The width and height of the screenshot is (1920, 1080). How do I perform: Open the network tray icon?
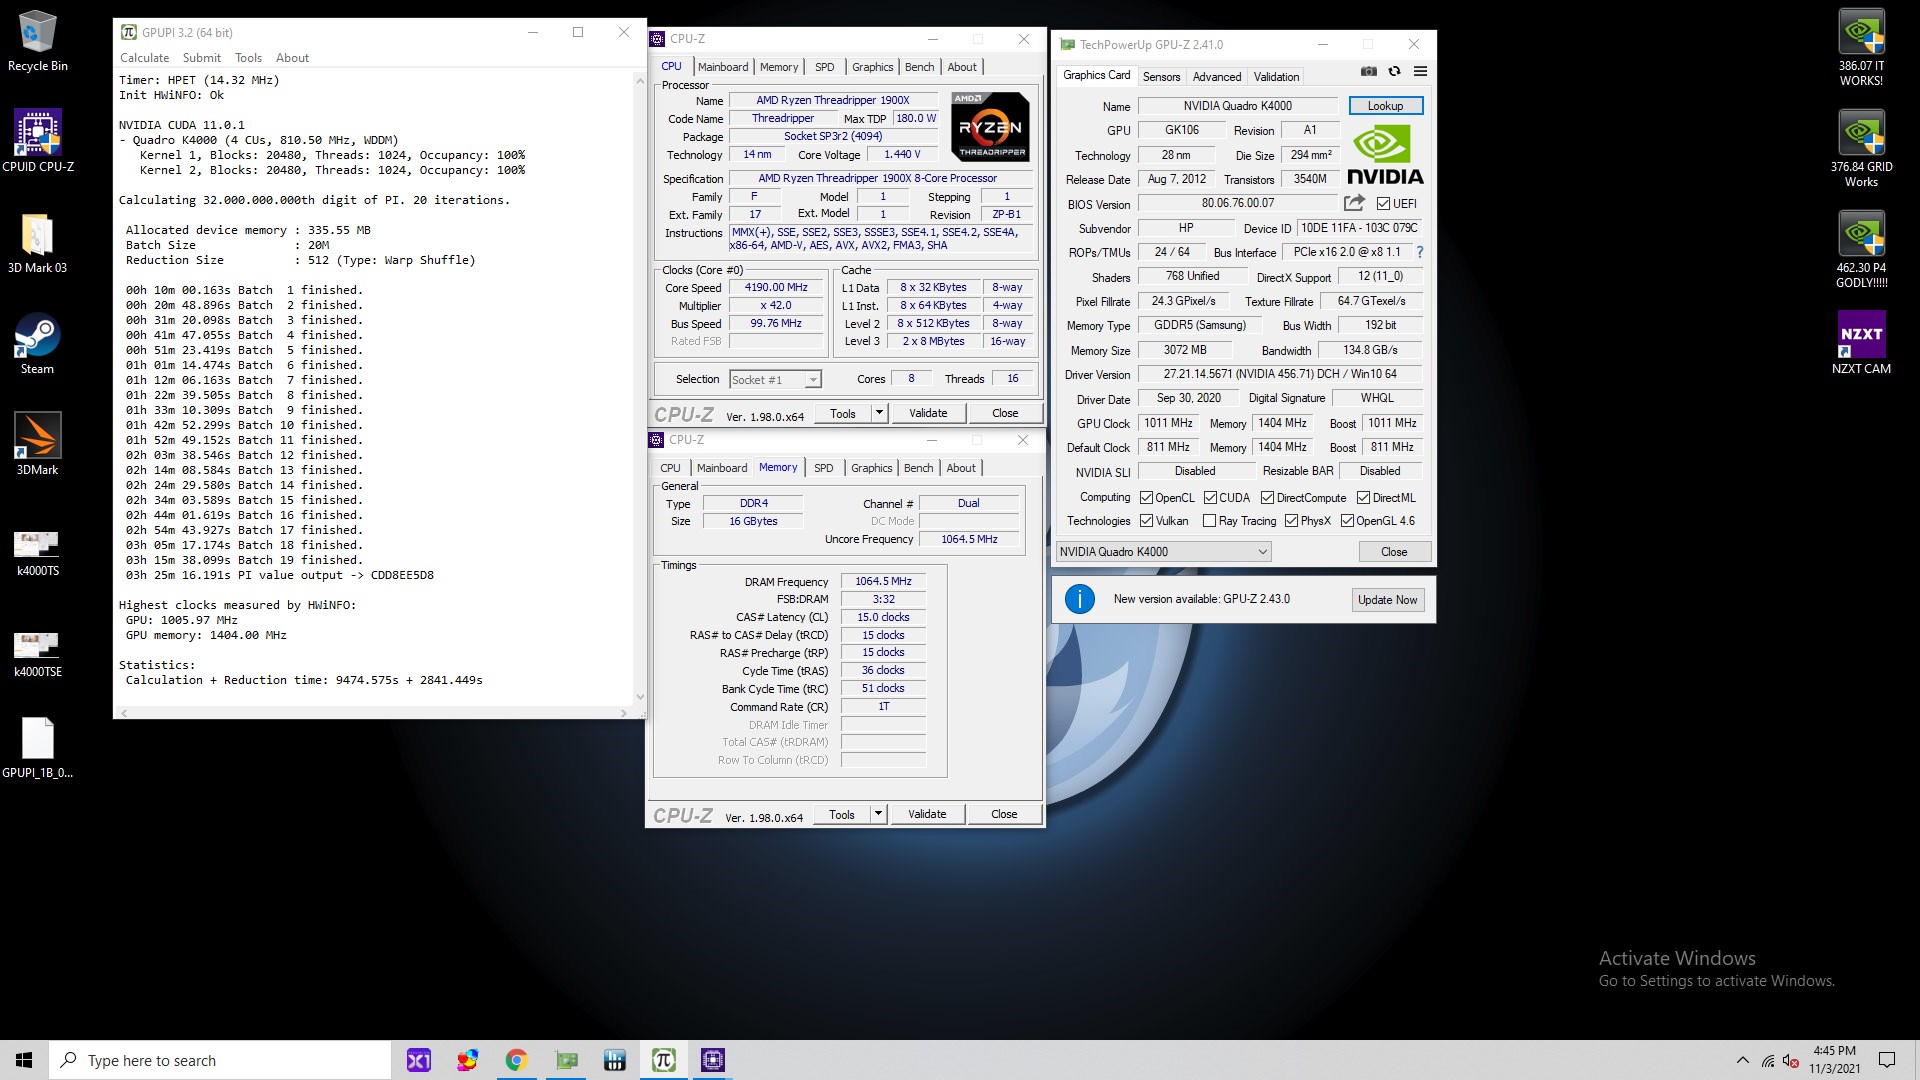pyautogui.click(x=1768, y=1061)
